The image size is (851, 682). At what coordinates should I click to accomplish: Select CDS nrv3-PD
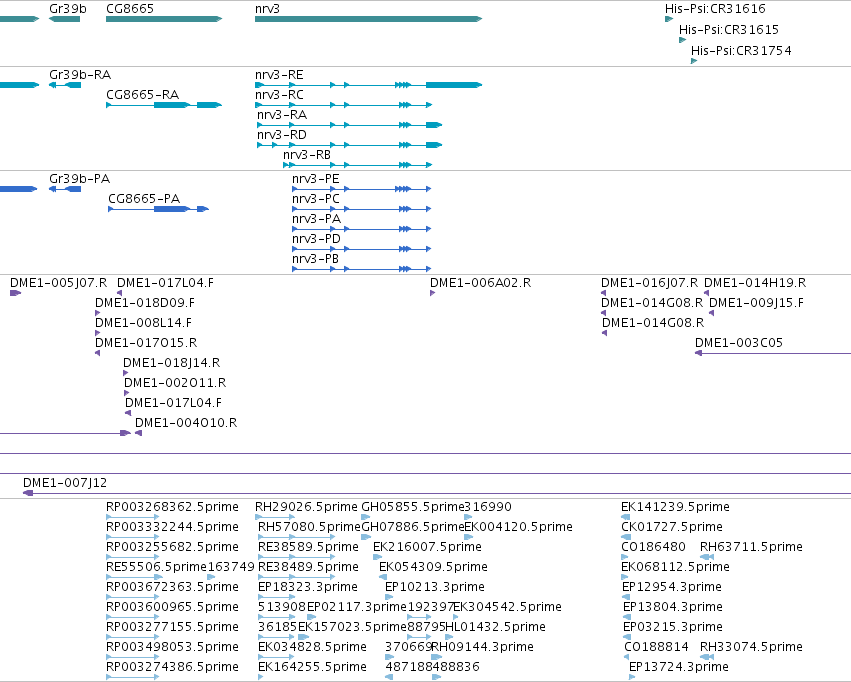point(316,239)
